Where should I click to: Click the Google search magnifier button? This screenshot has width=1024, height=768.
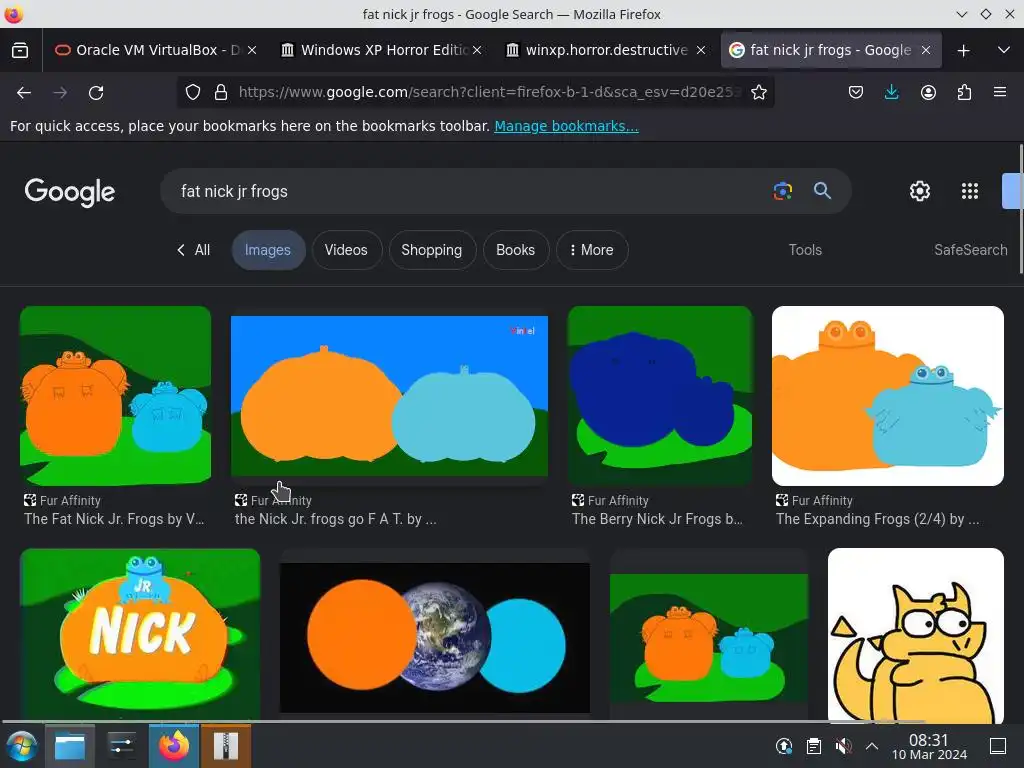822,191
